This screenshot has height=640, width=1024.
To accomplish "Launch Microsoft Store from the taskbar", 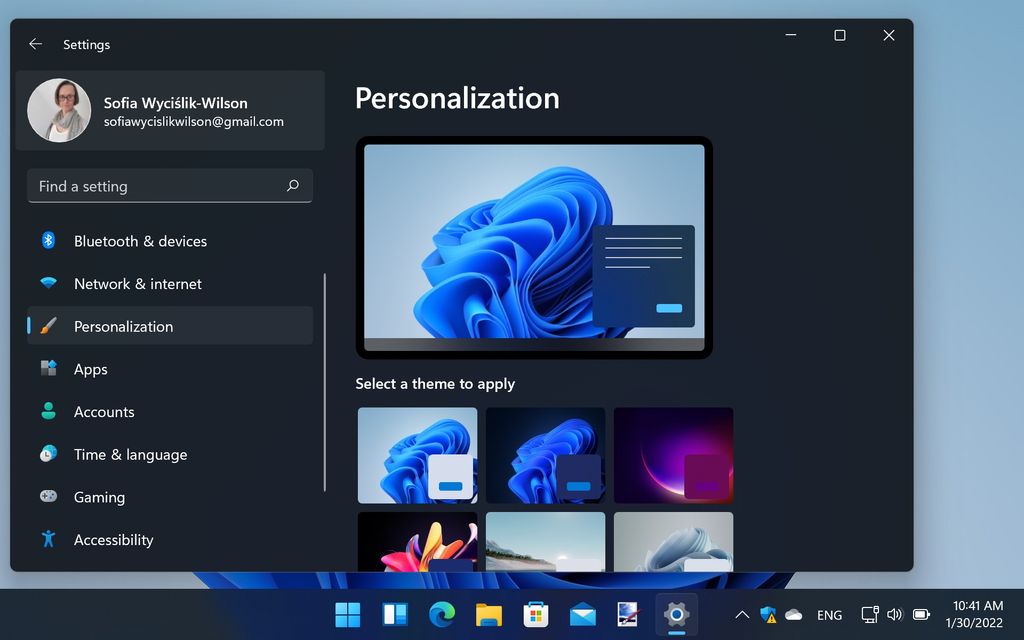I will click(x=535, y=615).
